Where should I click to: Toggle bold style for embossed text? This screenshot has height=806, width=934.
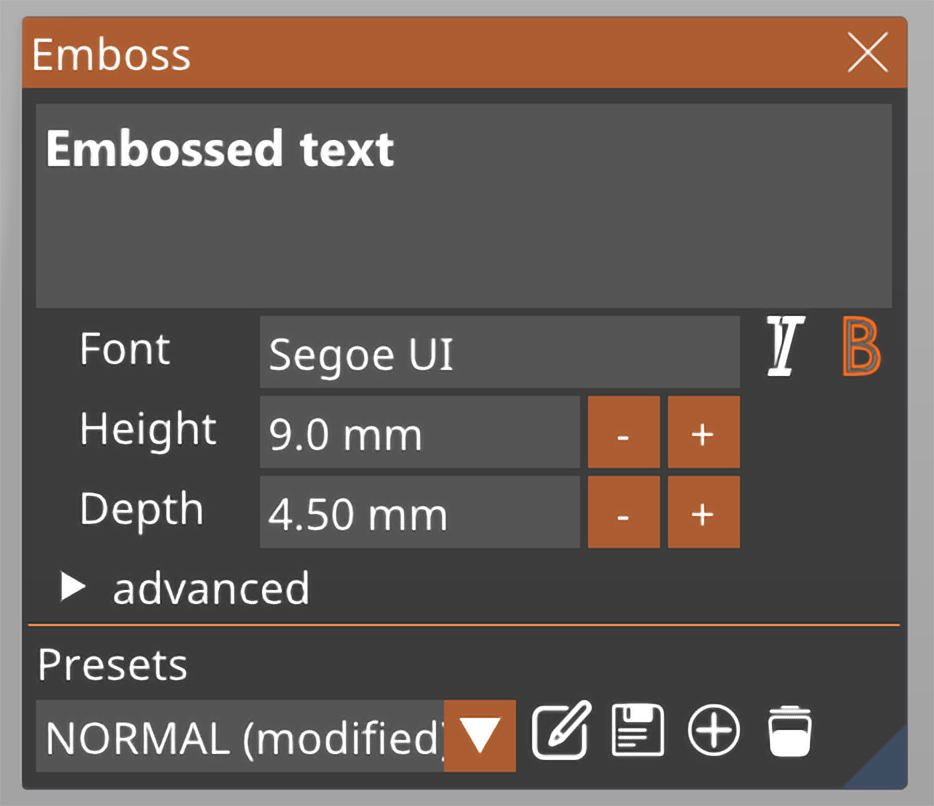point(861,347)
